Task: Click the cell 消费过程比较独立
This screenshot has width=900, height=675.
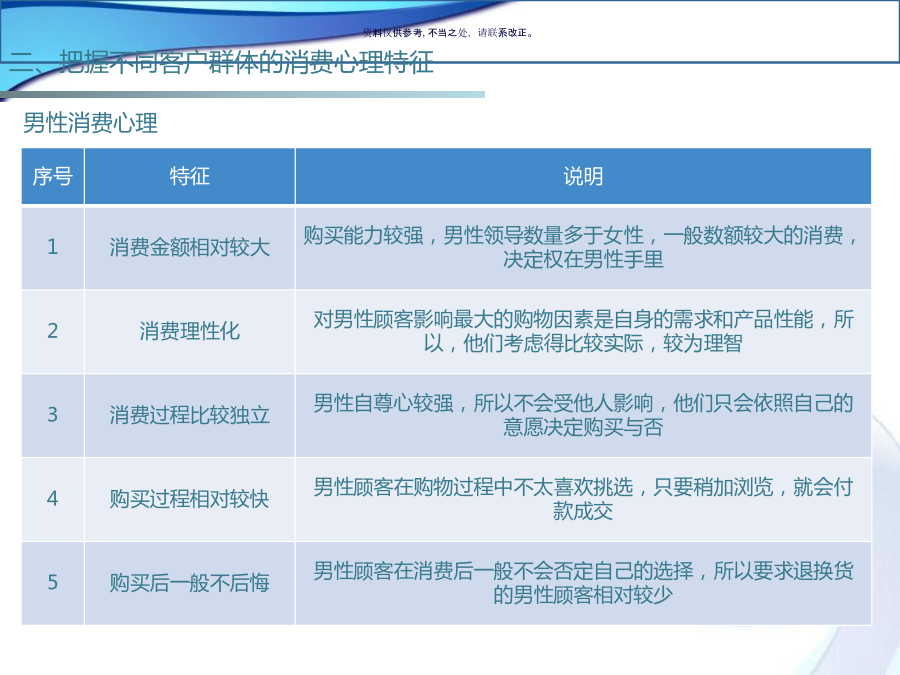Action: pyautogui.click(x=190, y=415)
